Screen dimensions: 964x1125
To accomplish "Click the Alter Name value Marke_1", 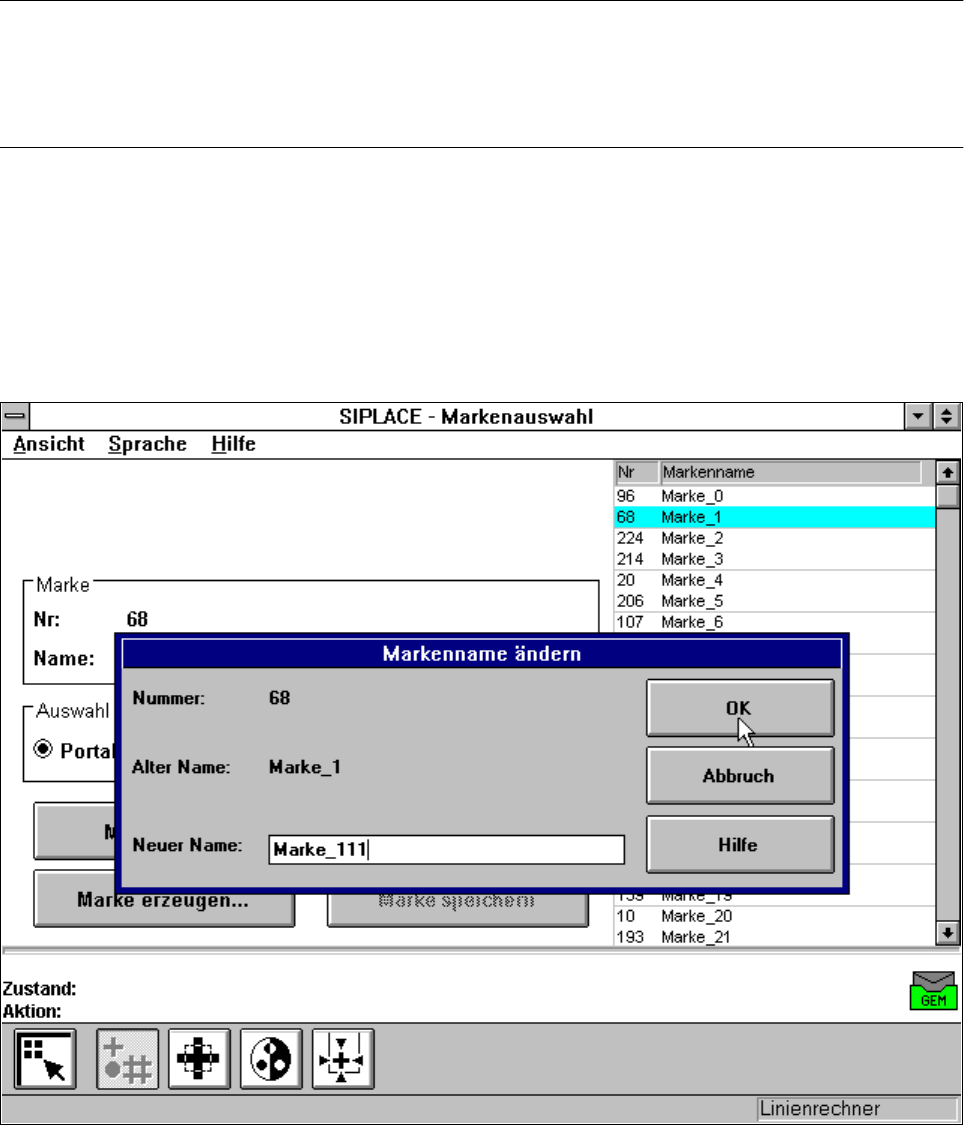I will tap(305, 767).
